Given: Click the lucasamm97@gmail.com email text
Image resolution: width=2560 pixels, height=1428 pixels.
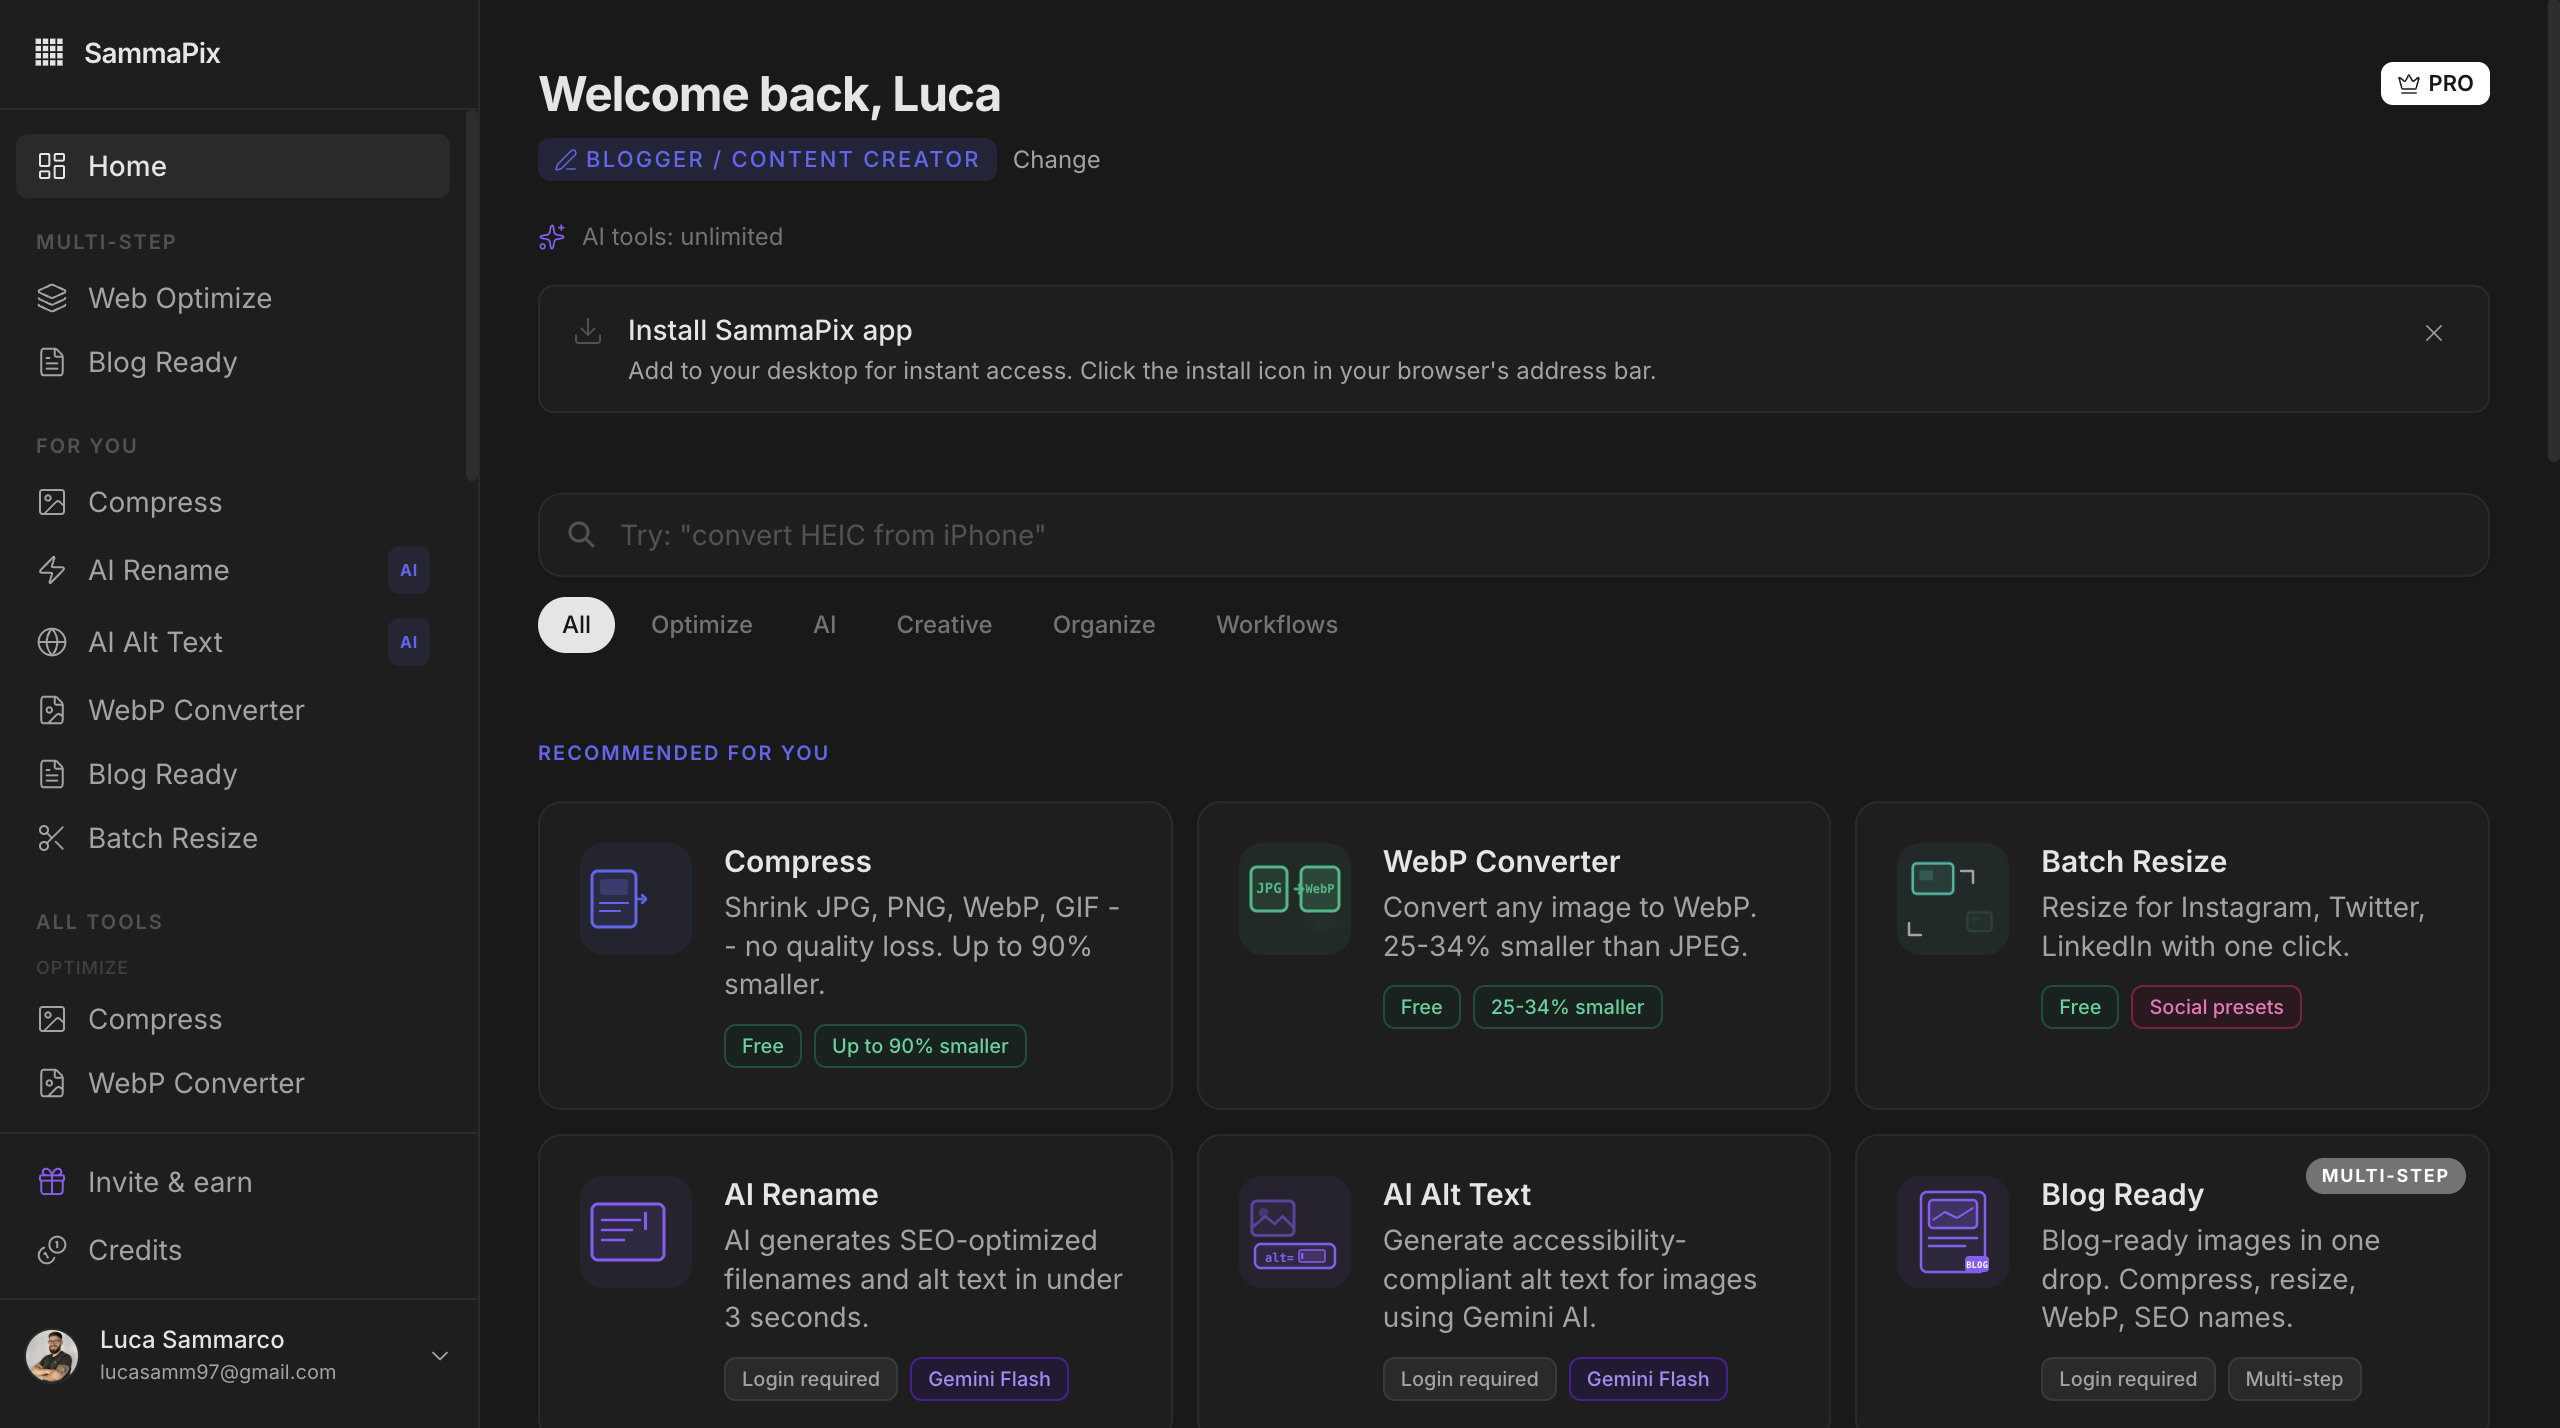Looking at the screenshot, I should [x=218, y=1372].
